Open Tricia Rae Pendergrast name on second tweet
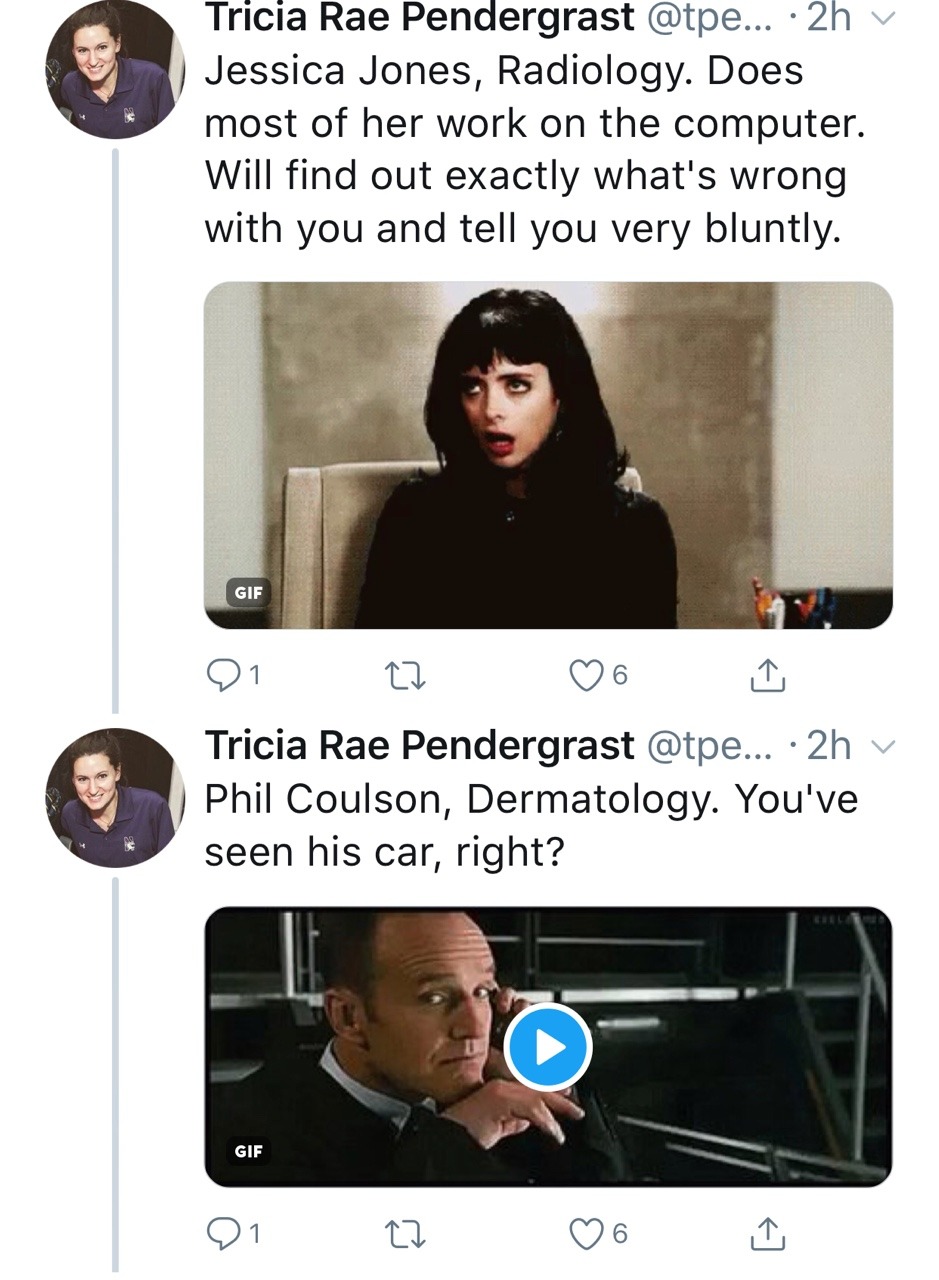Image resolution: width=939 pixels, height=1280 pixels. click(x=419, y=745)
